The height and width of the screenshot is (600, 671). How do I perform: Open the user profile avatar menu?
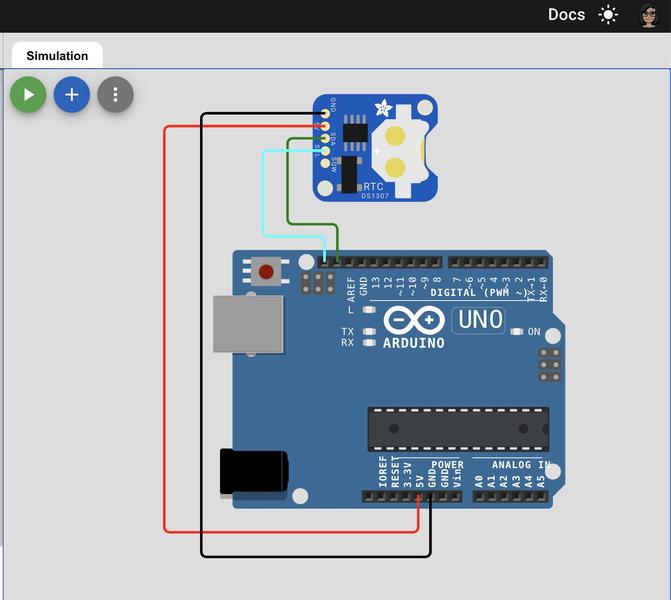coord(649,16)
